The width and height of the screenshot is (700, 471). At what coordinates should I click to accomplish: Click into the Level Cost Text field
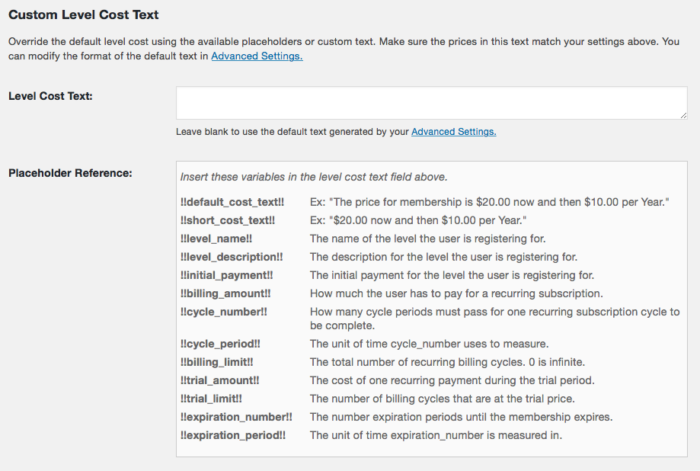[432, 103]
